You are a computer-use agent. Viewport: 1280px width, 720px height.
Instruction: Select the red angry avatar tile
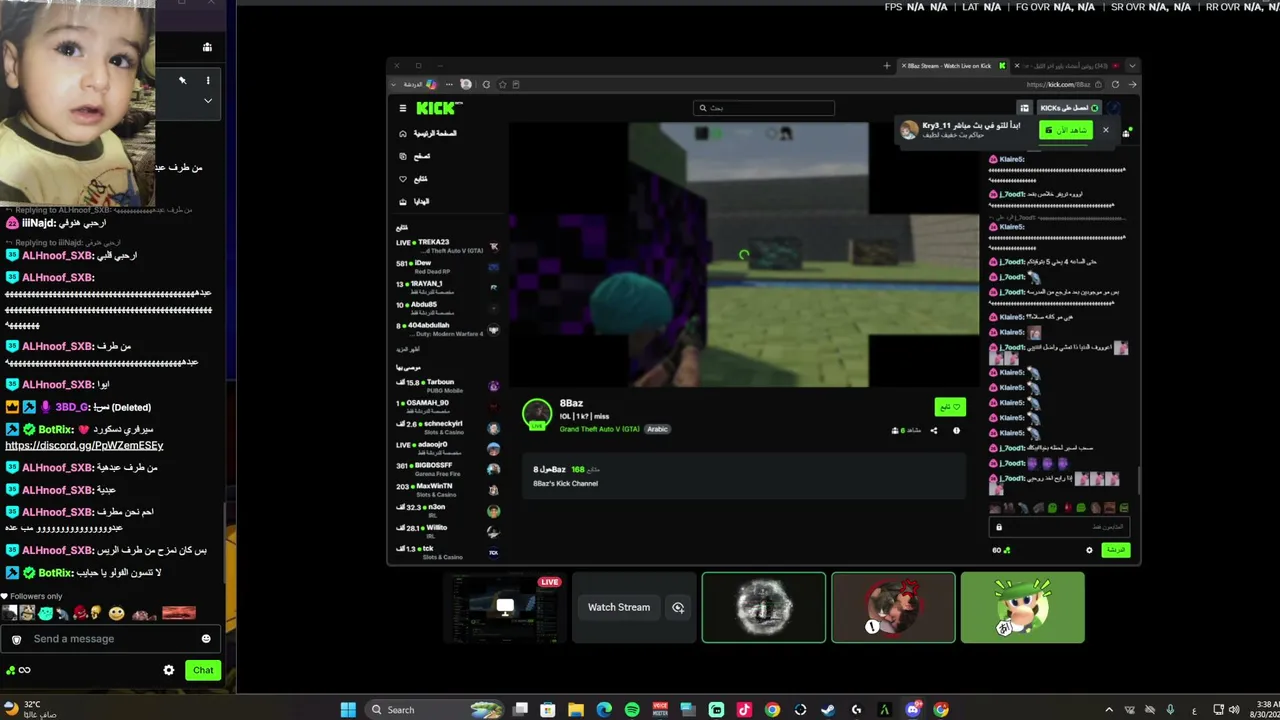(893, 607)
